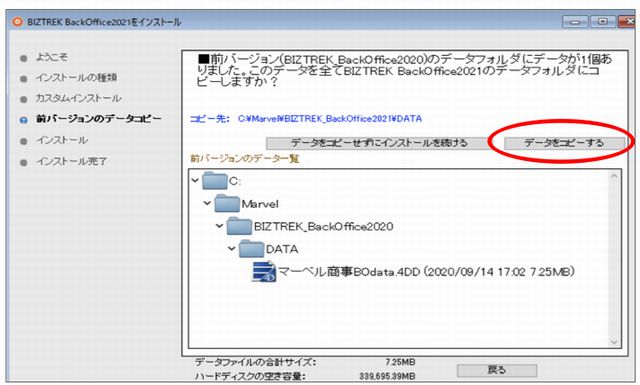
Task: Collapse the BIZTREK_BackOffice2020 folder chevron
Action: click(220, 225)
